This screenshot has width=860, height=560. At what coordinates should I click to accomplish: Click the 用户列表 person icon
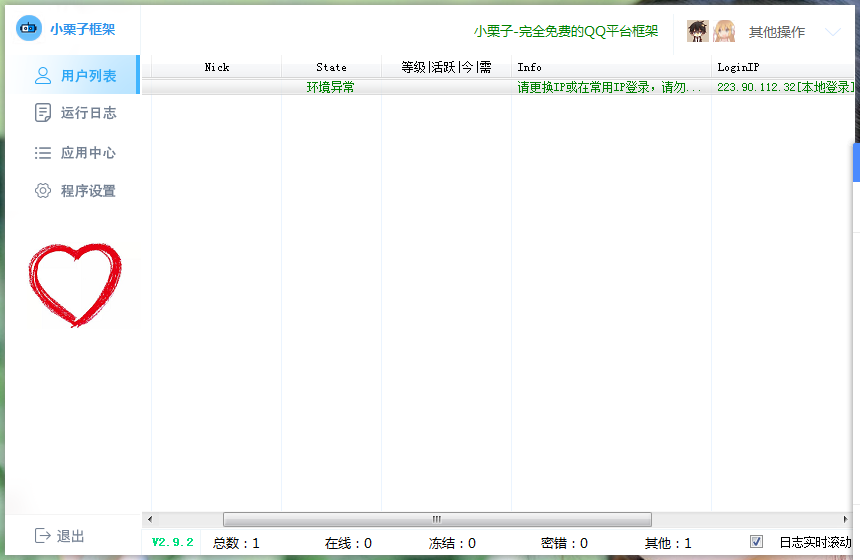[x=43, y=75]
